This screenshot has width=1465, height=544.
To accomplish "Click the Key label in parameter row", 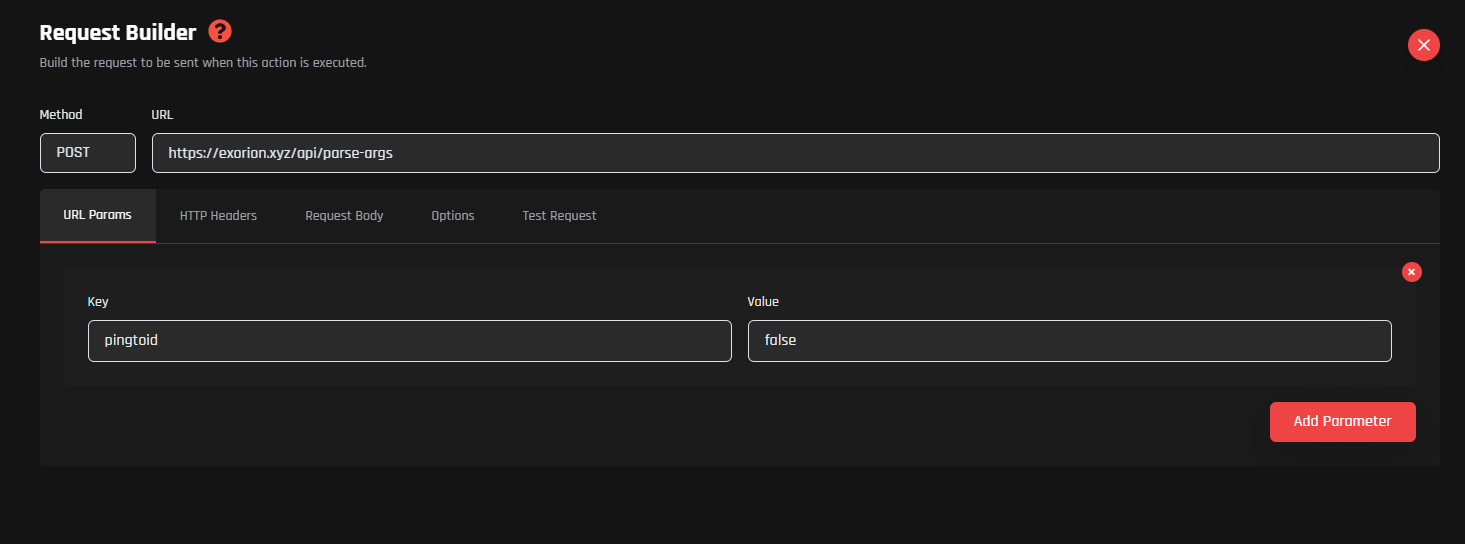I will pyautogui.click(x=98, y=301).
